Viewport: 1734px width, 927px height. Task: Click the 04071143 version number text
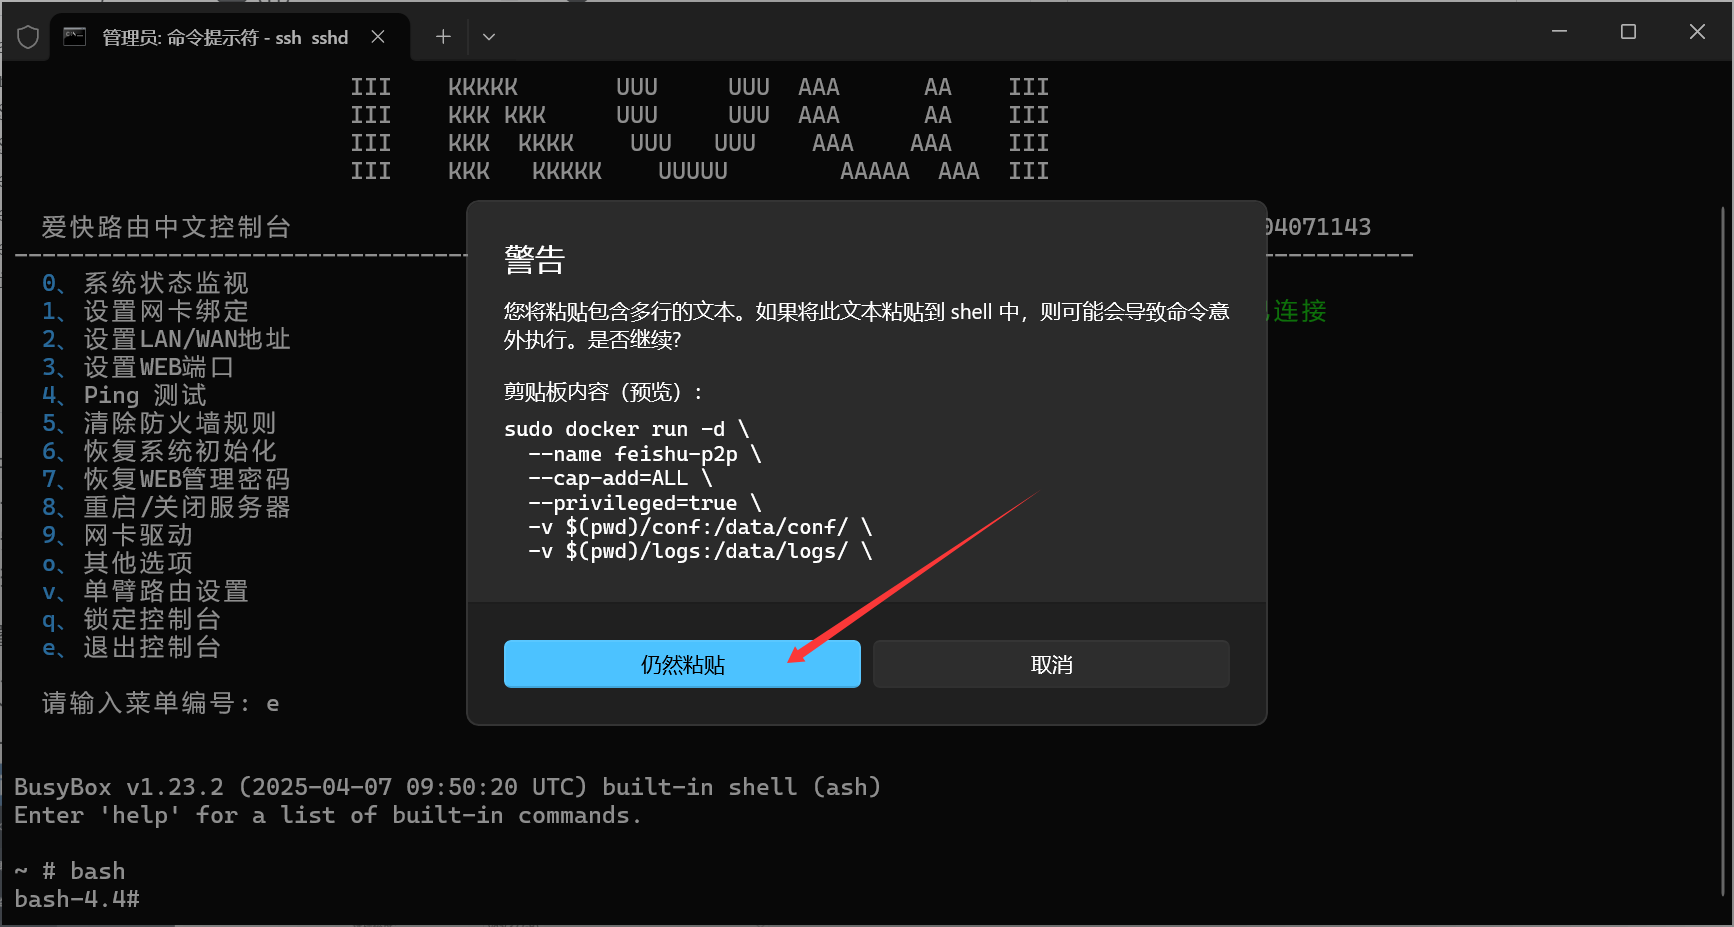pyautogui.click(x=1319, y=227)
